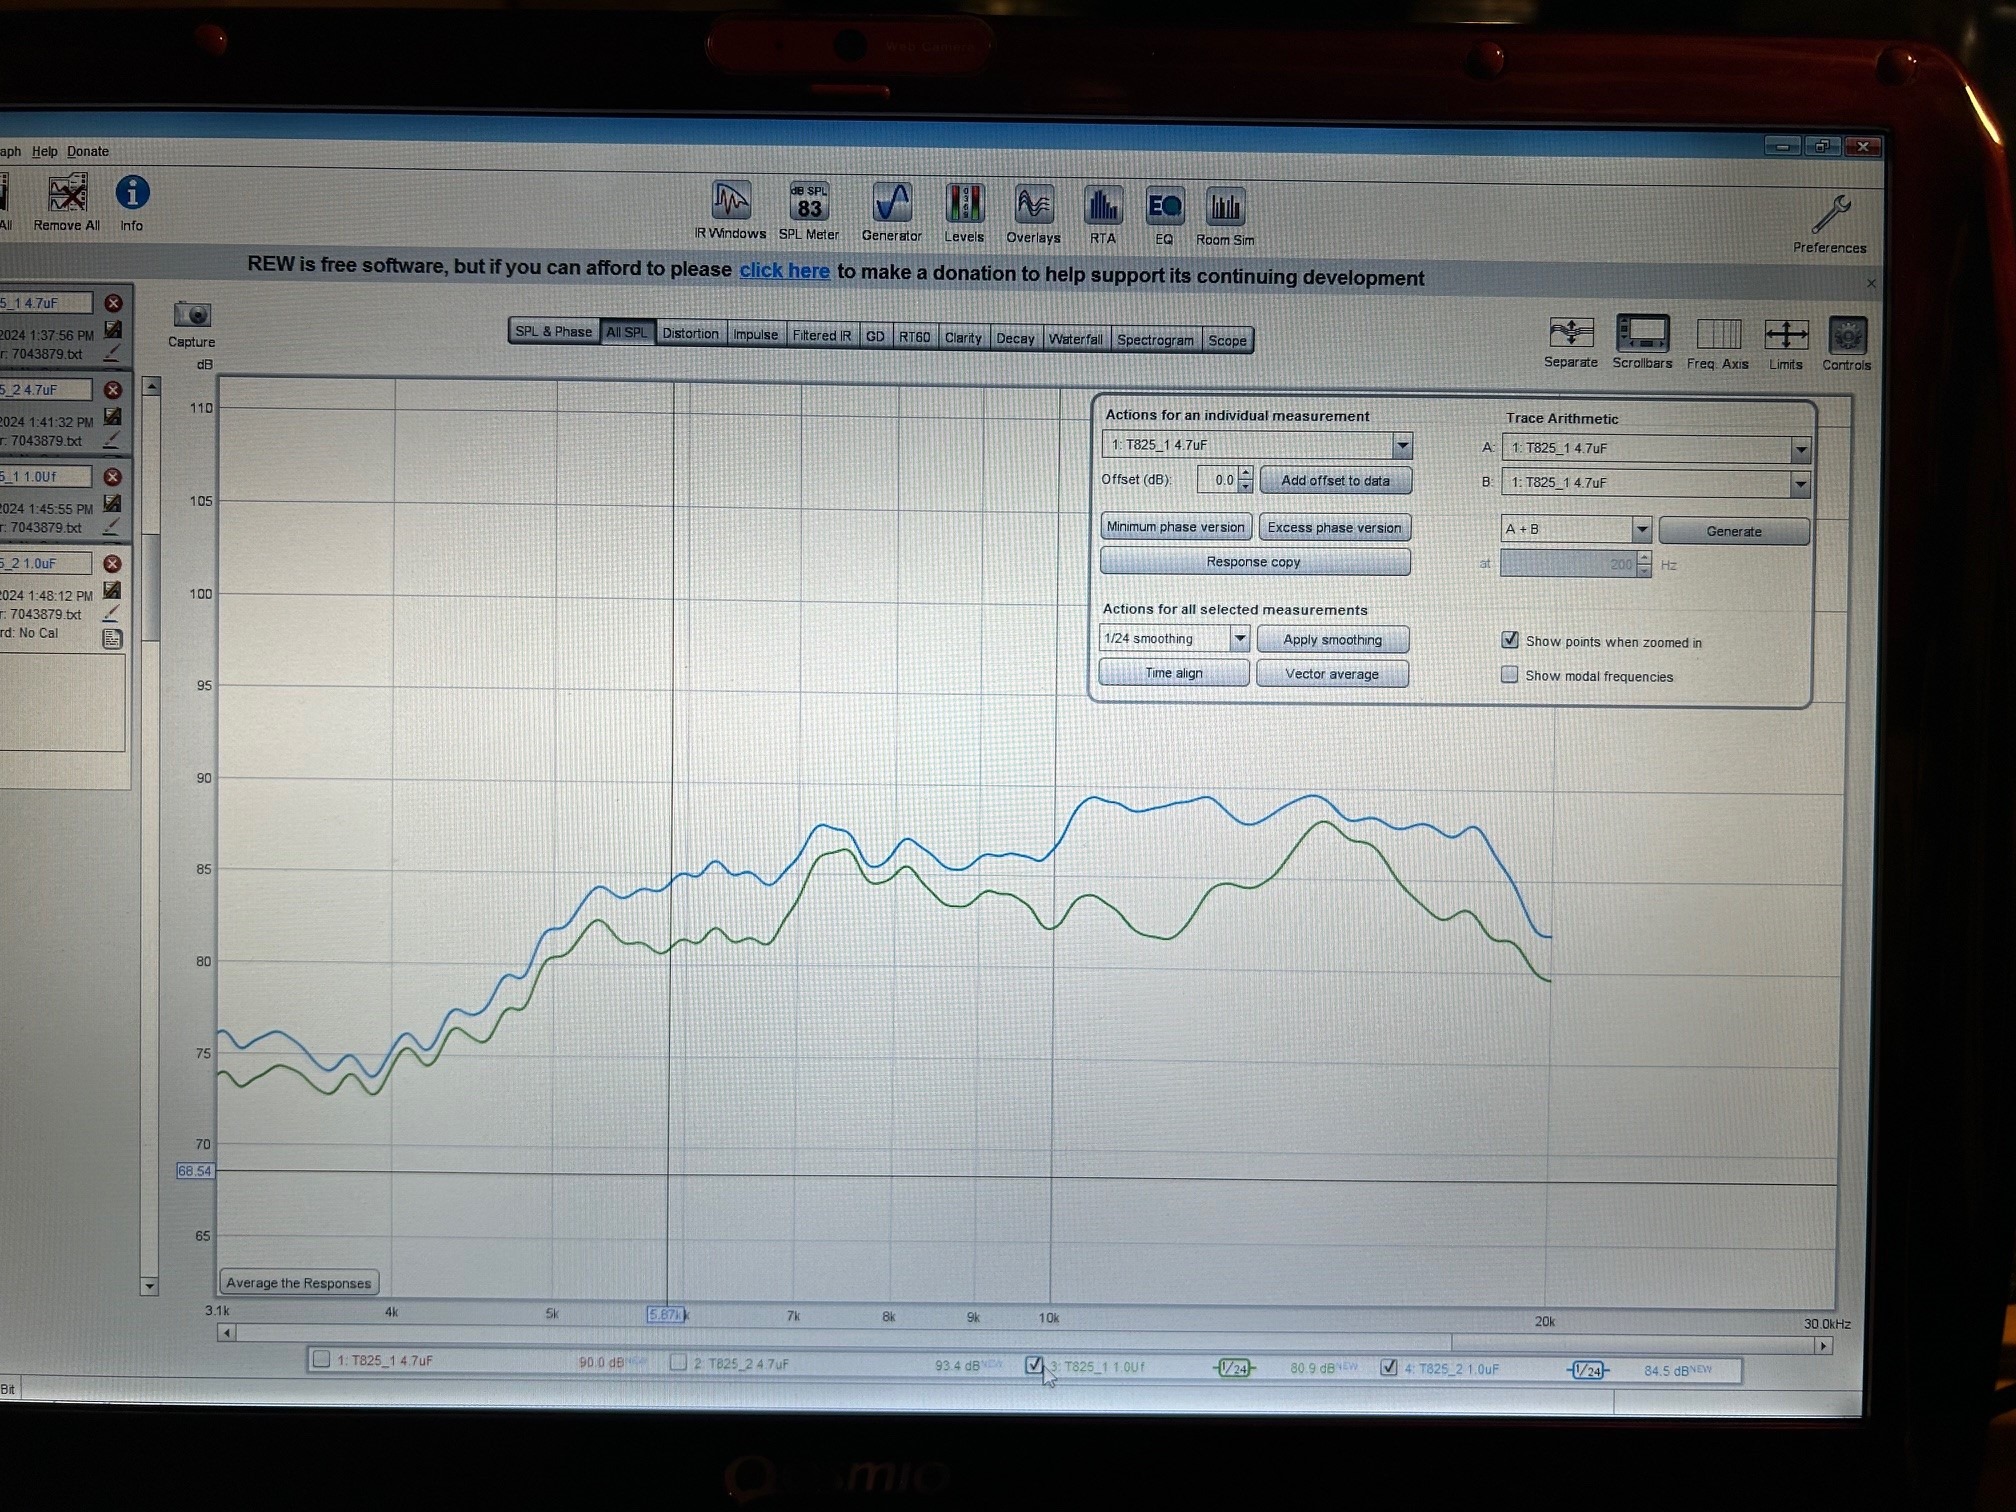2016x1512 pixels.
Task: Click Add offset to data button
Action: [x=1335, y=480]
